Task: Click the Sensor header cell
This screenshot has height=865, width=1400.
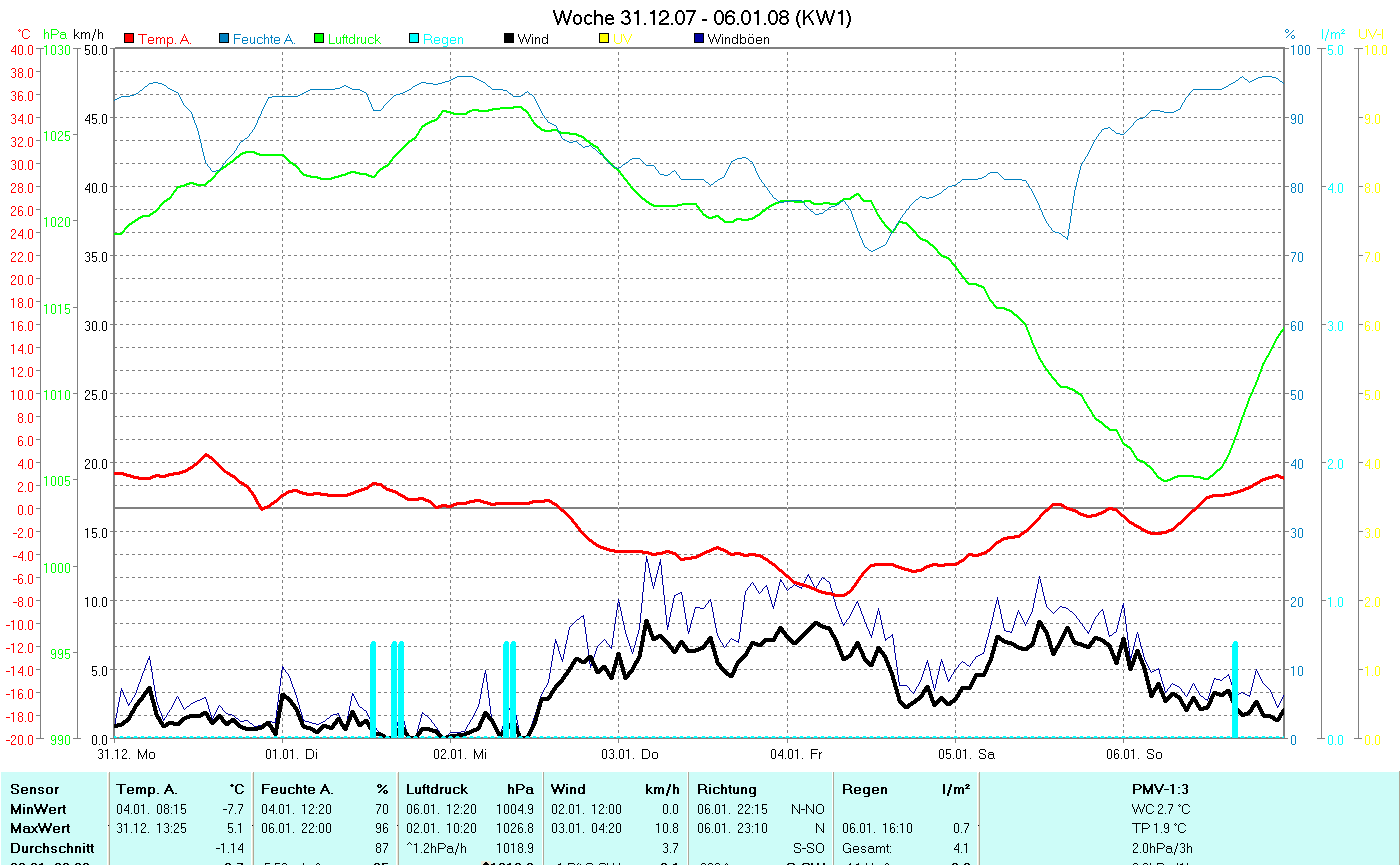Action: tap(34, 789)
